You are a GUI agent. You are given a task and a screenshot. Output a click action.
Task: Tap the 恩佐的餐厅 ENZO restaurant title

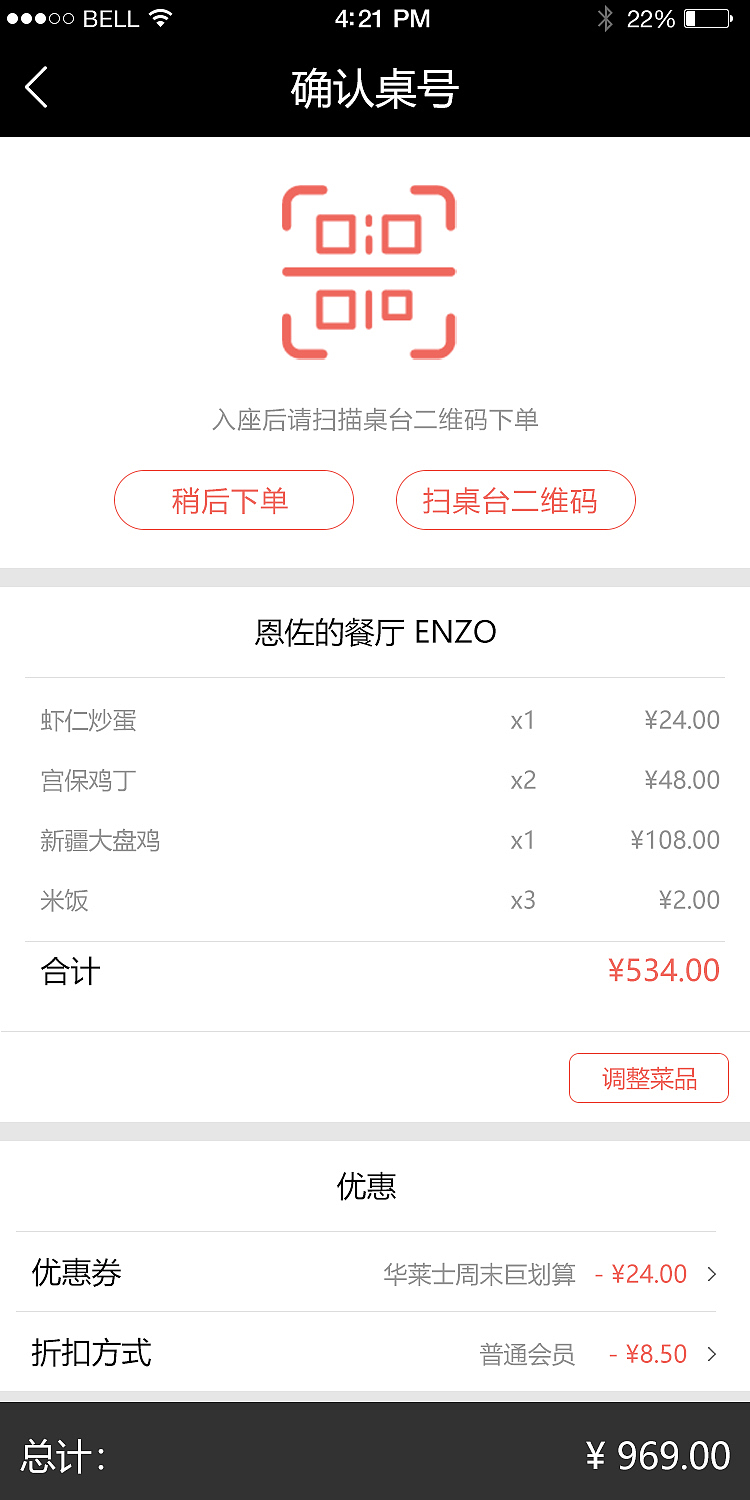click(375, 632)
